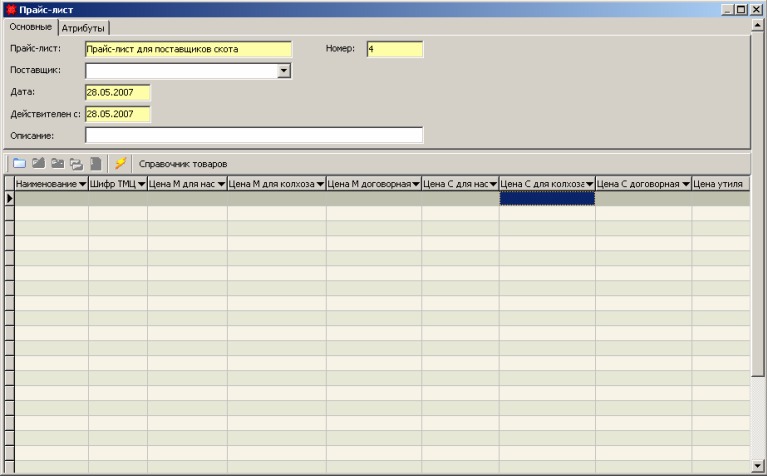Expand the Цена С договорная column dropdown arrow

[685, 184]
